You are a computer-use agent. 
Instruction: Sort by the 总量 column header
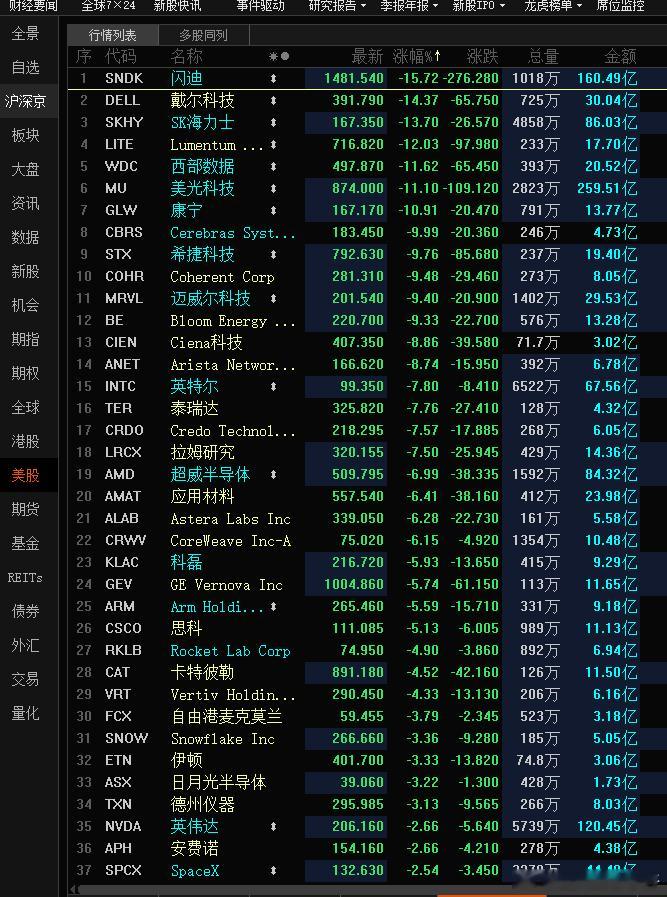(543, 56)
